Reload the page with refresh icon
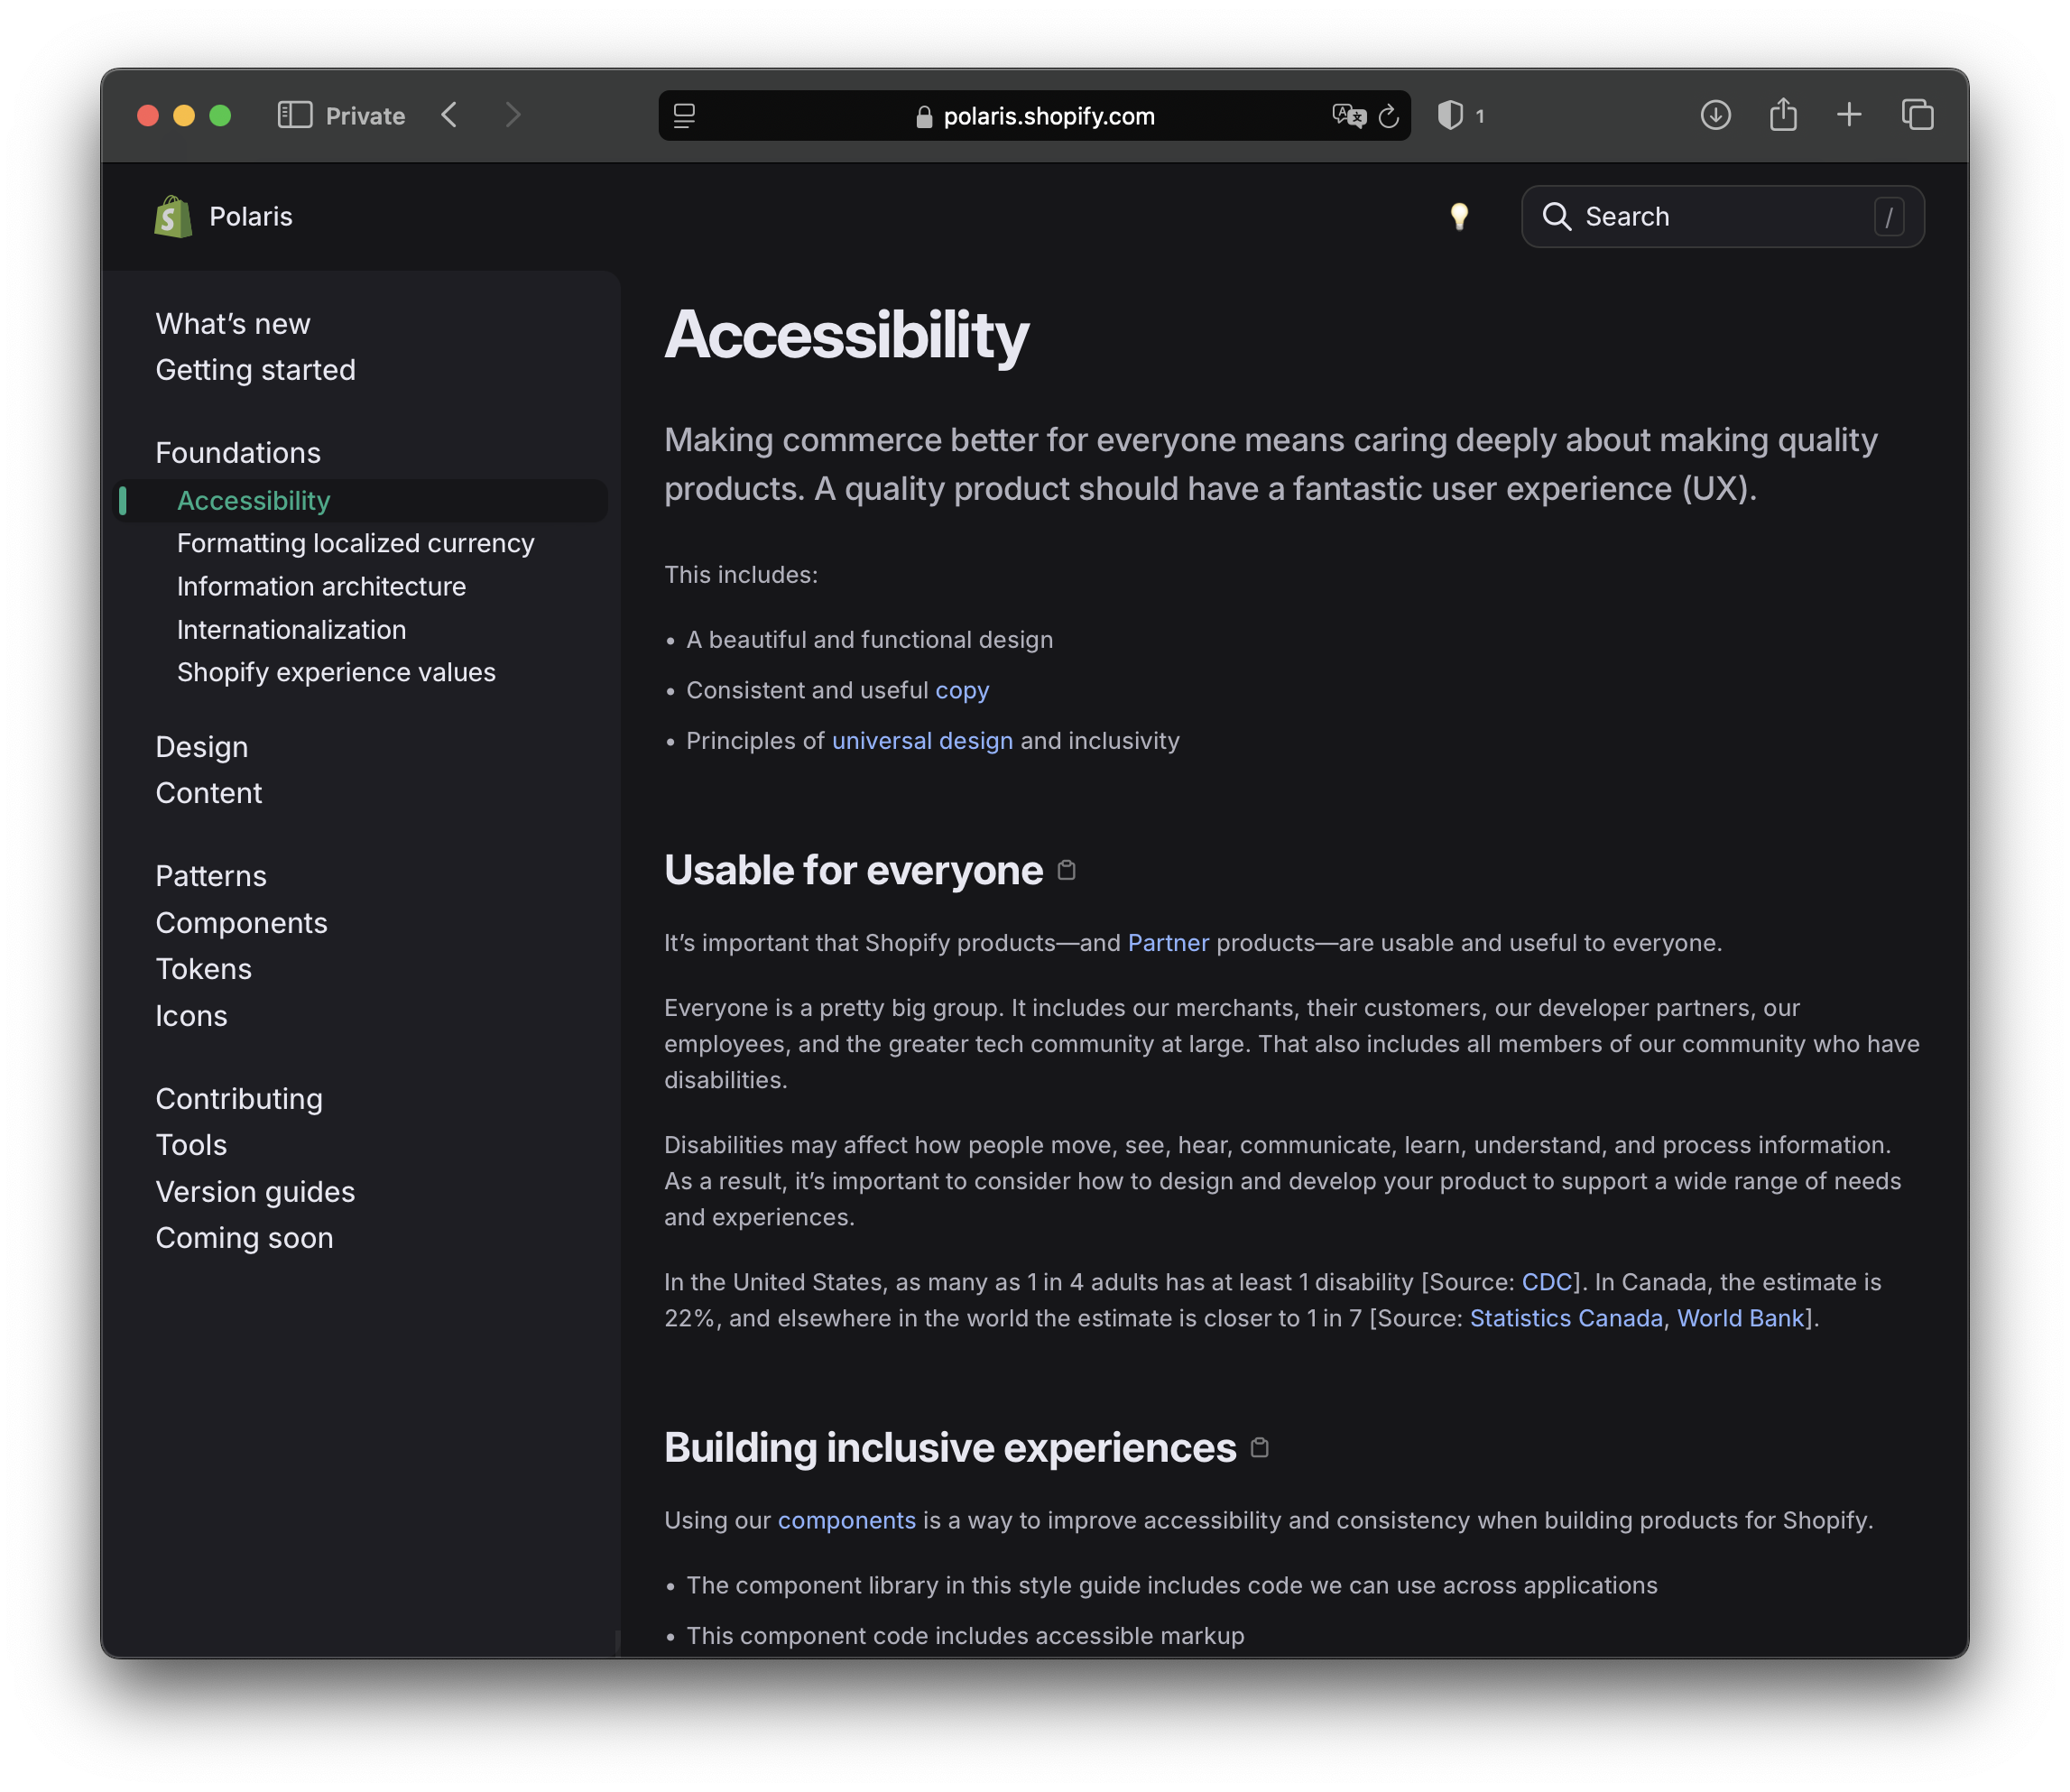Viewport: 2070px width, 1792px height. (x=1388, y=116)
